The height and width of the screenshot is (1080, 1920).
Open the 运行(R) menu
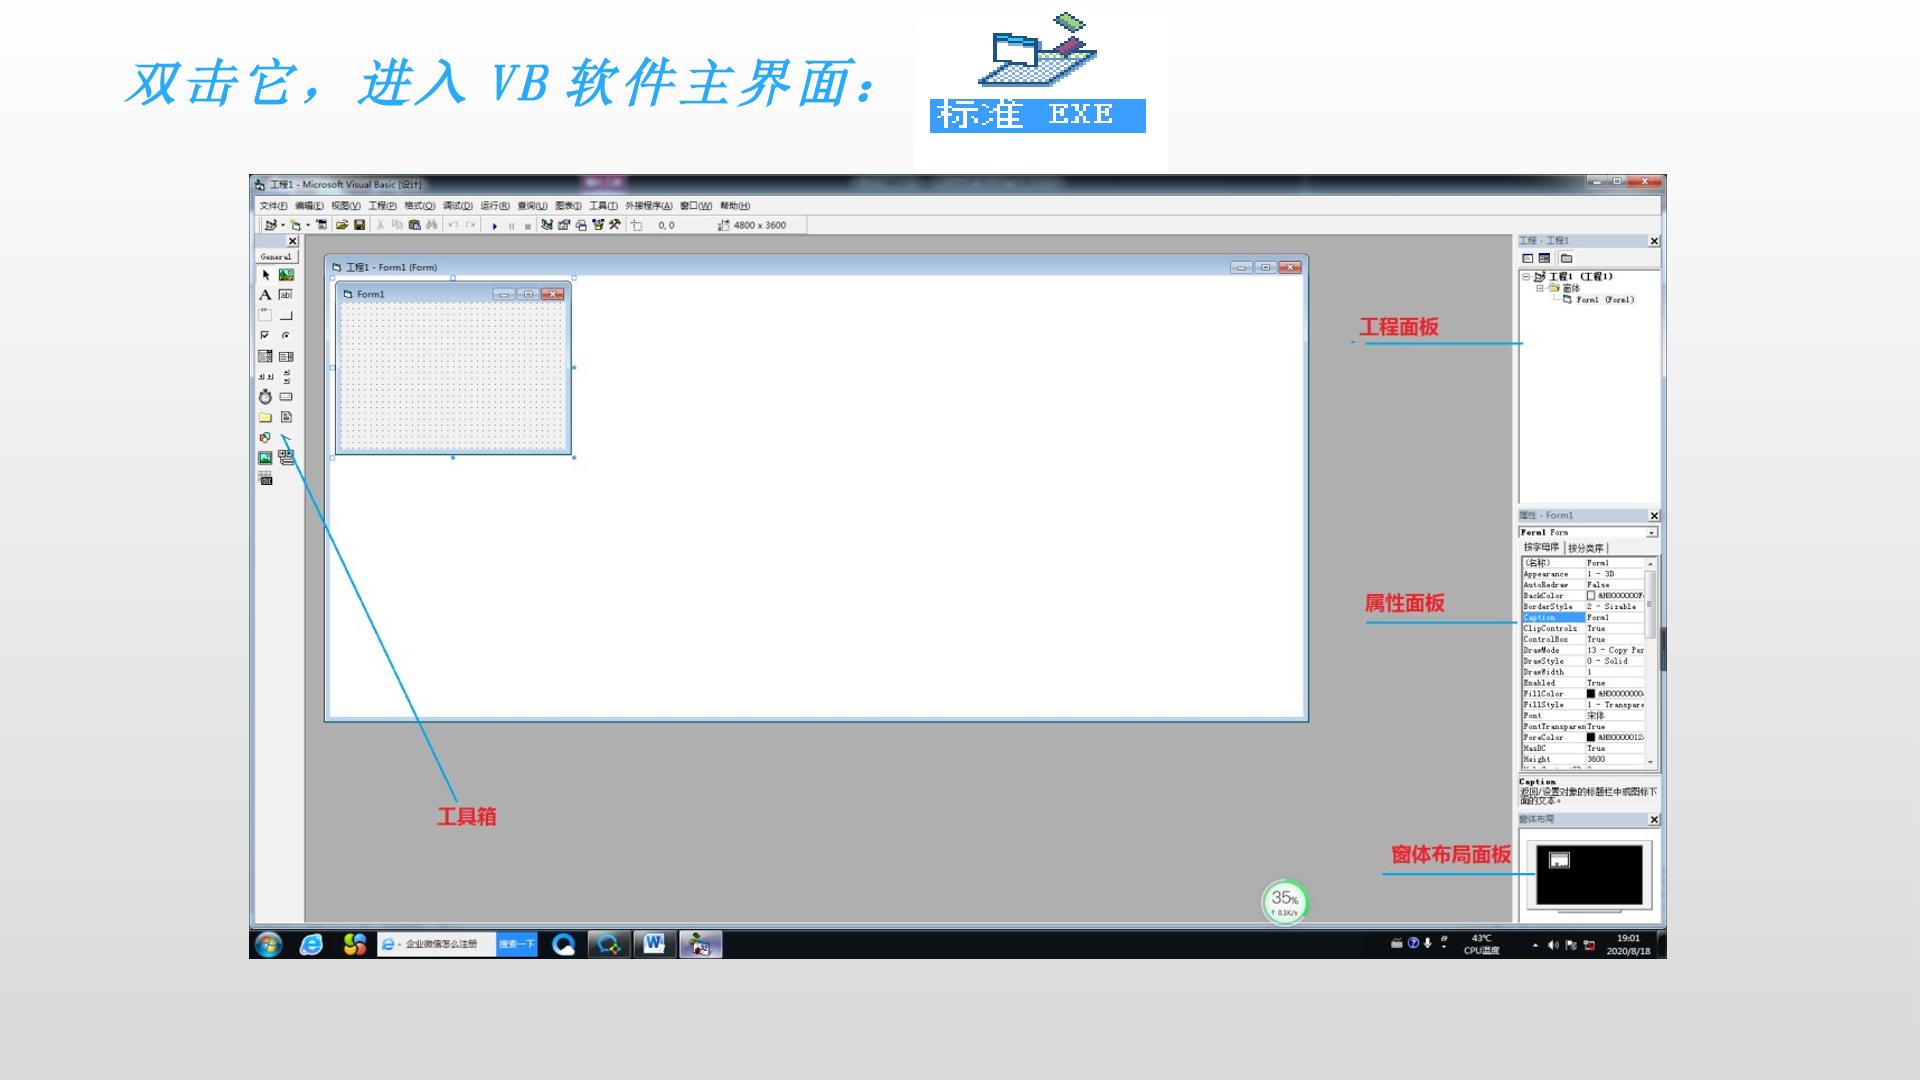tap(495, 206)
